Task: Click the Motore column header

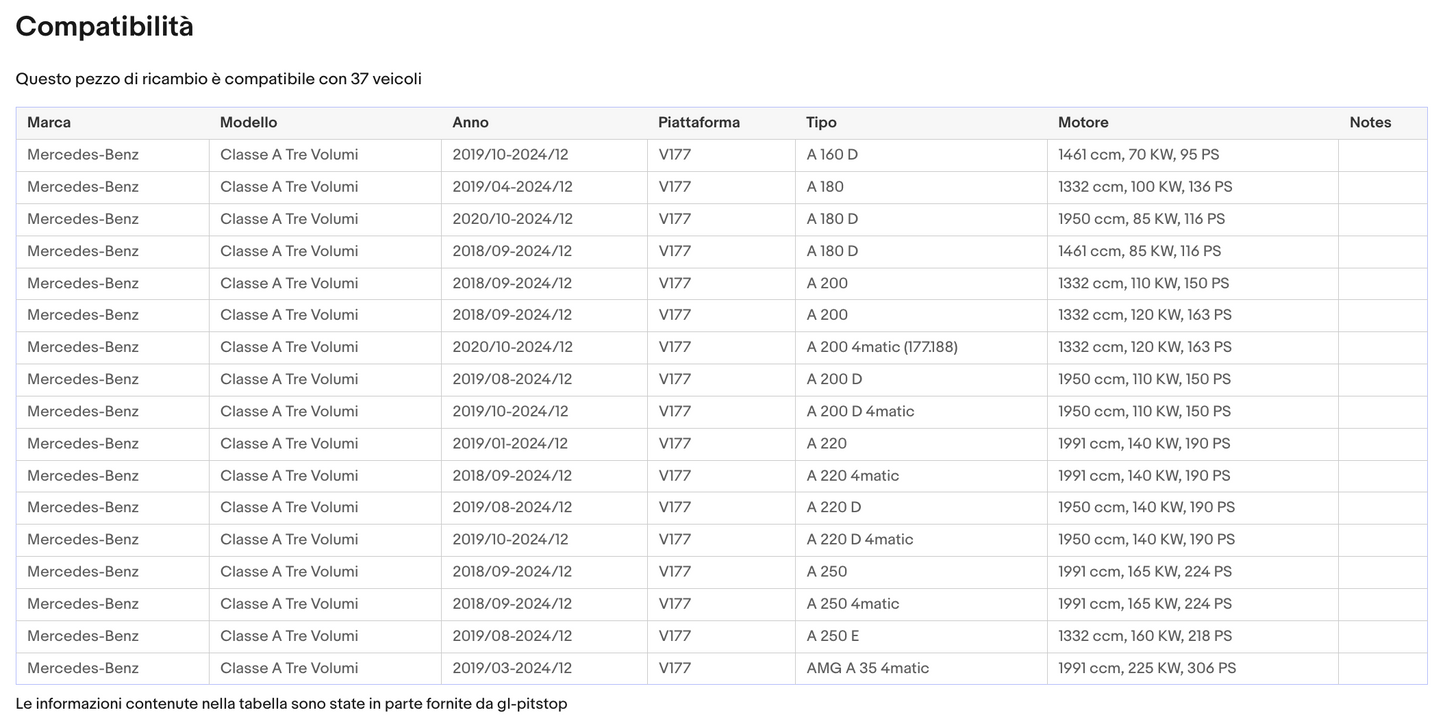Action: [x=1083, y=123]
